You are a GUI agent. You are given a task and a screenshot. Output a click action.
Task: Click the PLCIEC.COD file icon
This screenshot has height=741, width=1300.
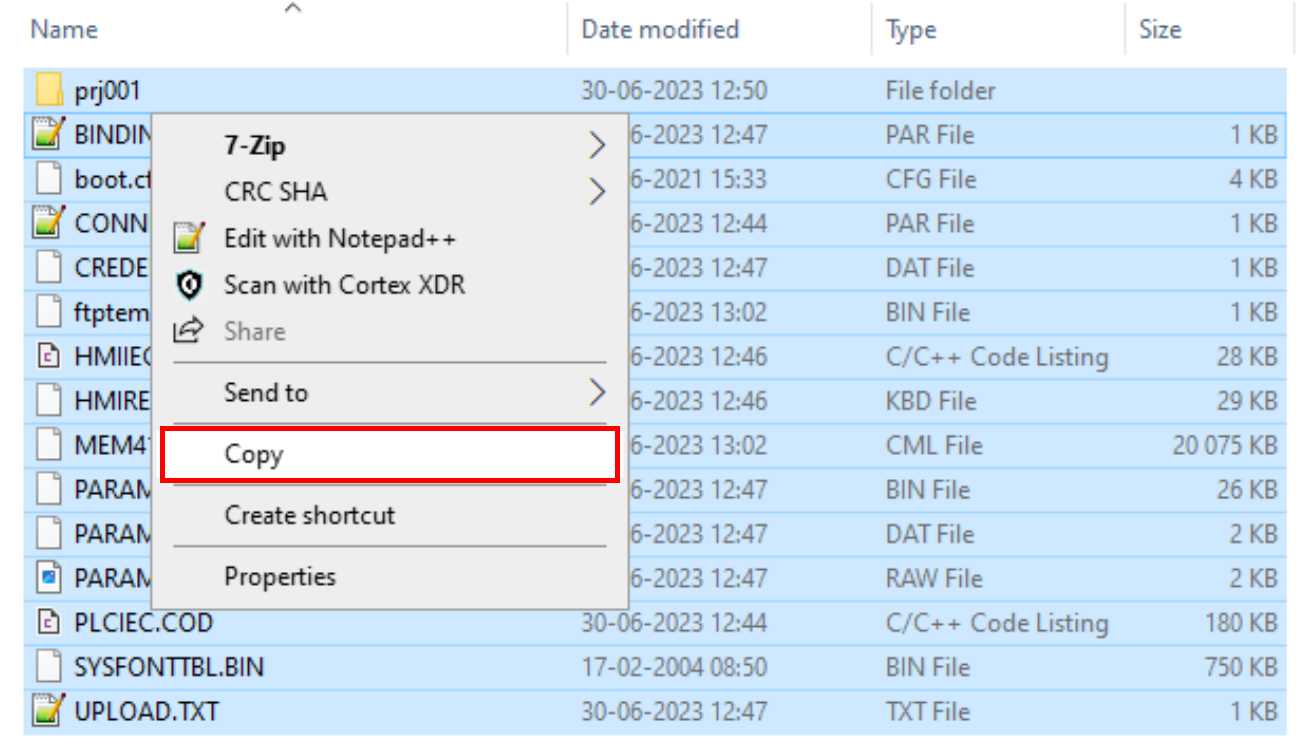click(47, 623)
